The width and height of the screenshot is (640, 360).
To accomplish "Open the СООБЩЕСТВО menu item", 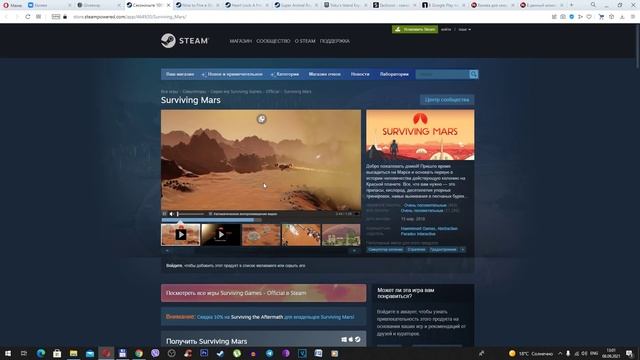I will tap(273, 41).
